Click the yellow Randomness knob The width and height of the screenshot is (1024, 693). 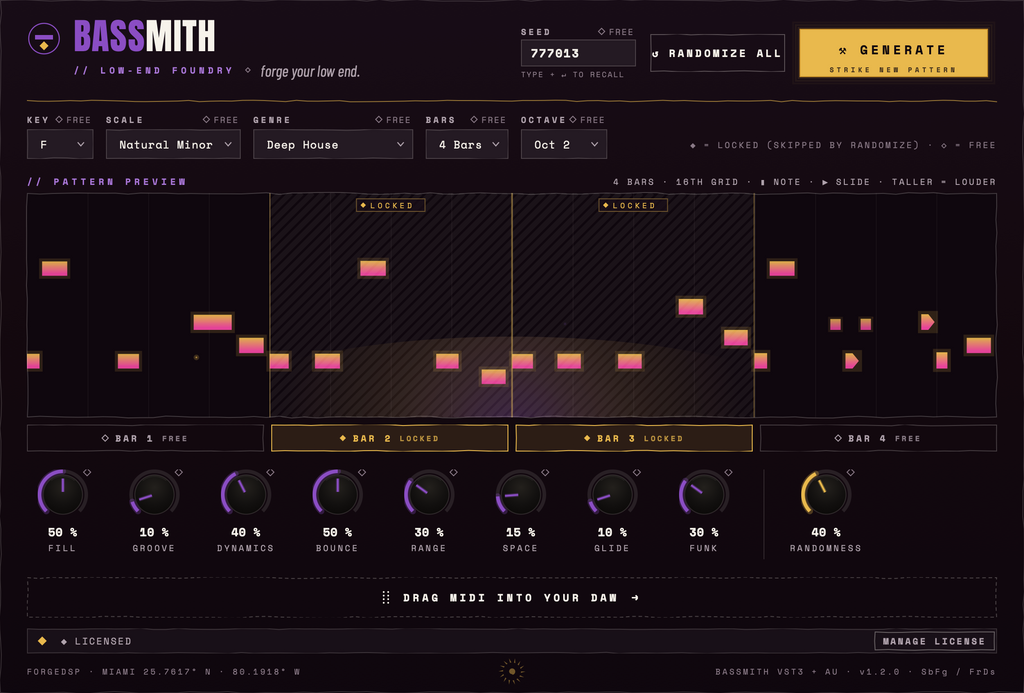pos(825,494)
